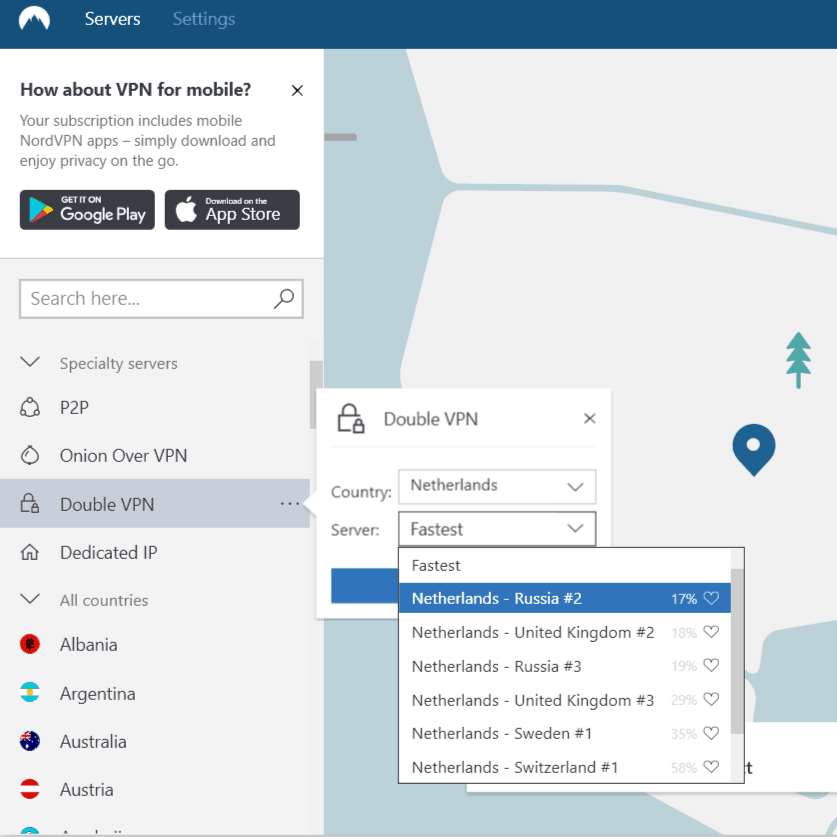
Task: Select Netherlands - United Kingdom #3 server
Action: pyautogui.click(x=565, y=700)
